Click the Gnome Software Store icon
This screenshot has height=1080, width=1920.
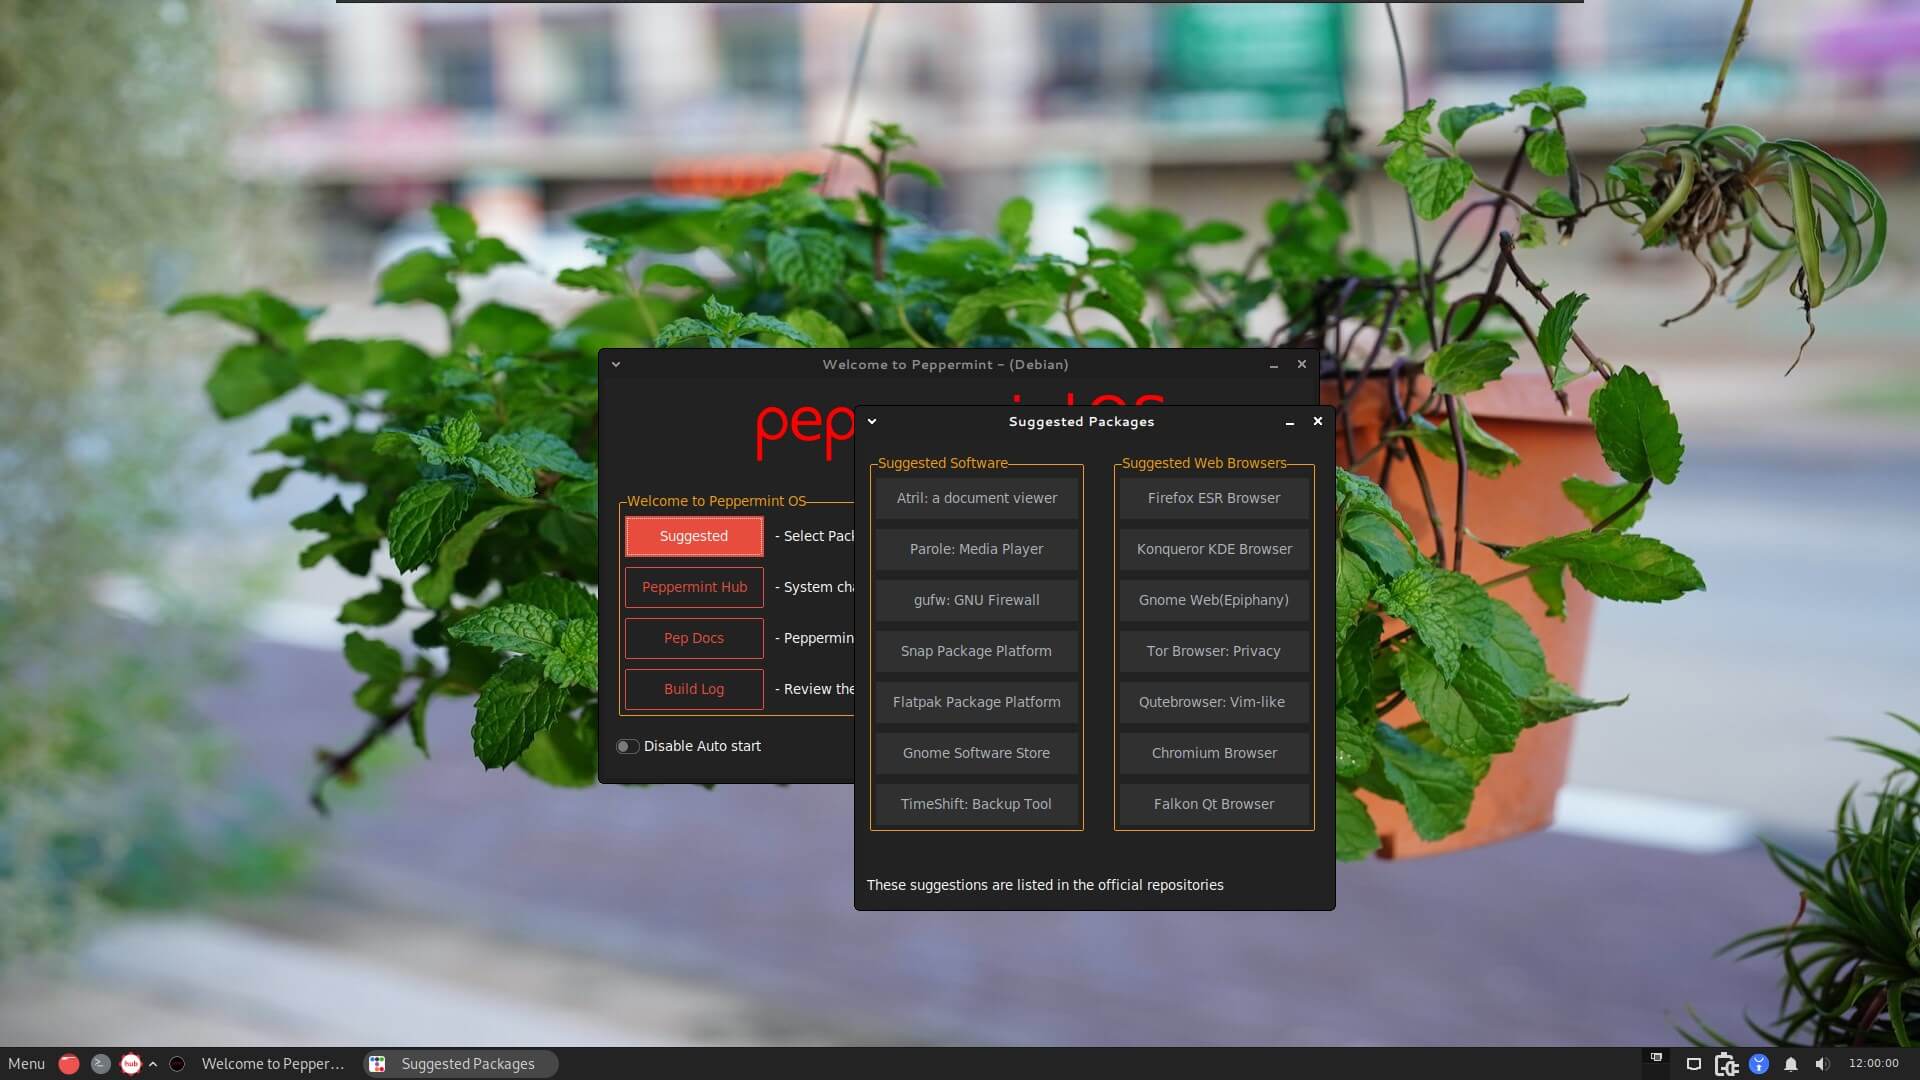(976, 752)
